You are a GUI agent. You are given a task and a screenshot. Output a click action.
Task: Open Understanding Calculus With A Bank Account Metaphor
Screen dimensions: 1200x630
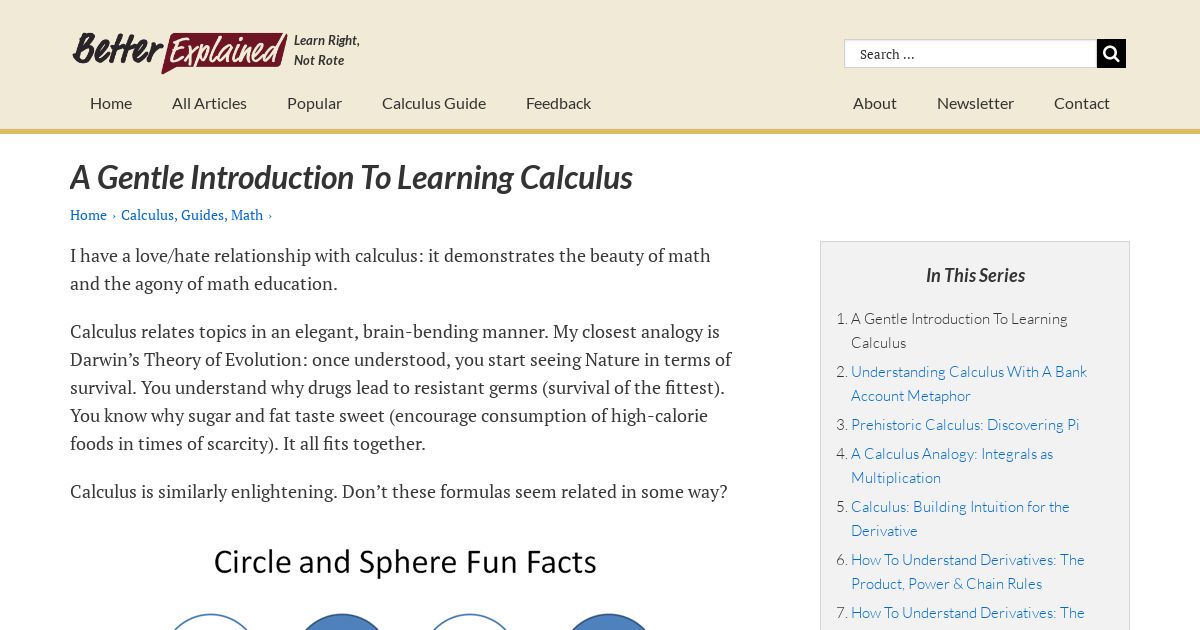[969, 383]
